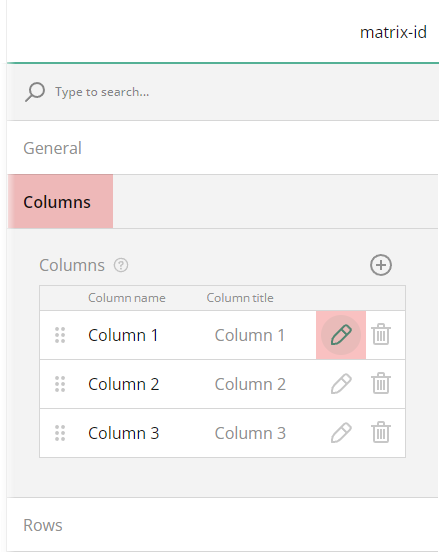
Task: Select the Column 1 name cell
Action: point(123,335)
